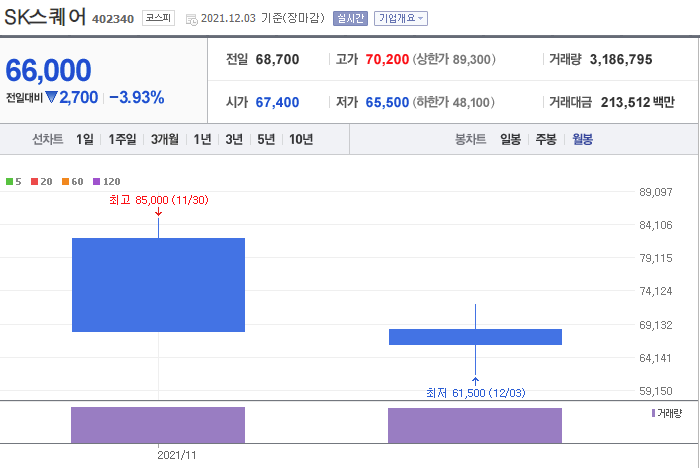
Task: Click the 2021/11 purple volume bar
Action: pyautogui.click(x=158, y=425)
